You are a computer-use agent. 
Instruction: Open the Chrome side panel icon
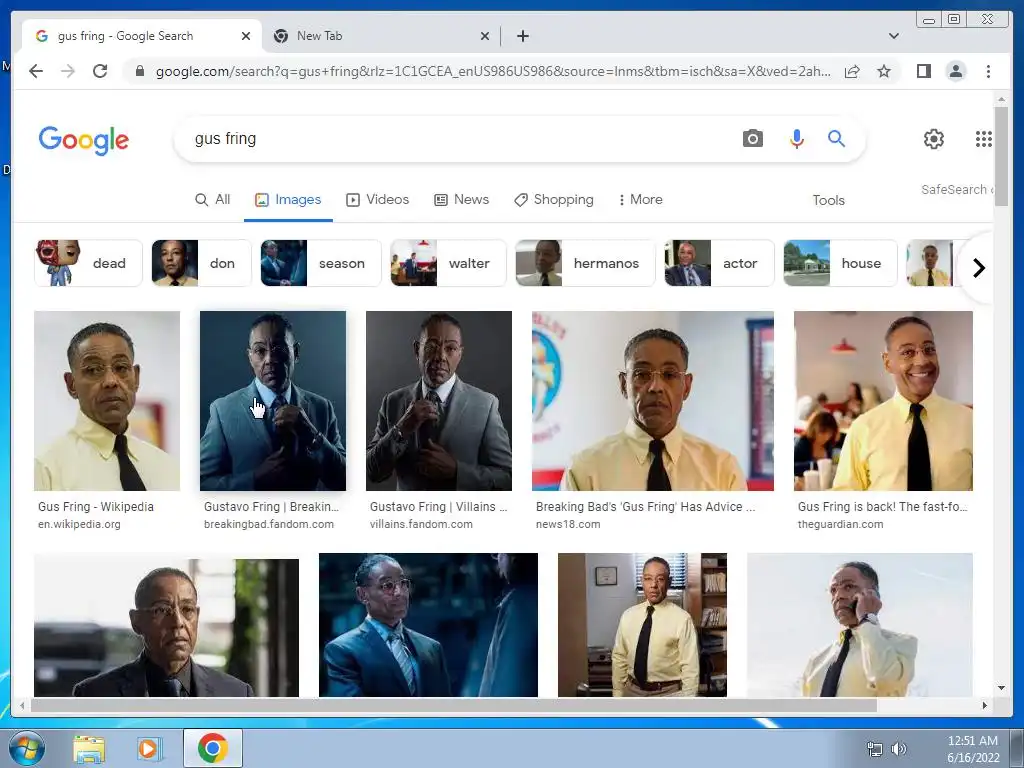(x=923, y=71)
